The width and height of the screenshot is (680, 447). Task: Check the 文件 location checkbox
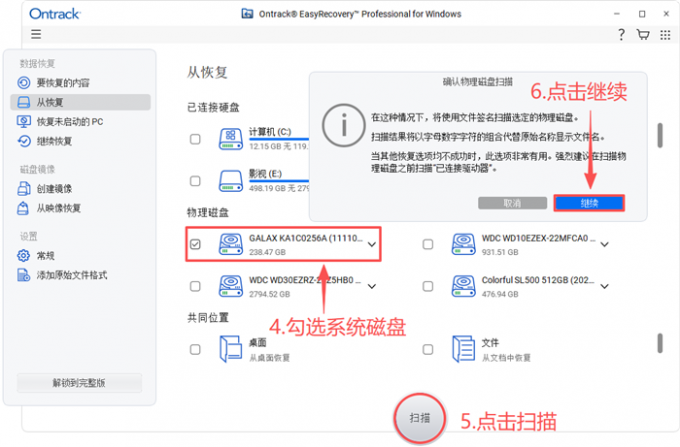[x=428, y=349]
